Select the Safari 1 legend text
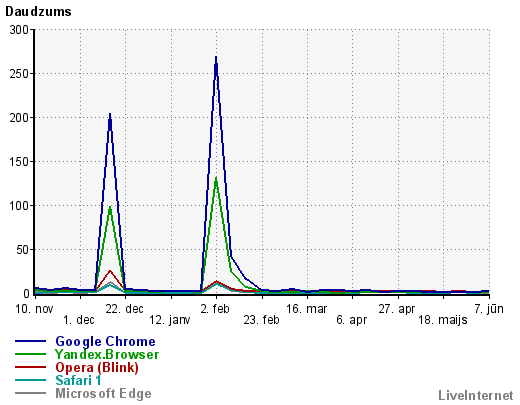The image size is (520, 405). 78,380
